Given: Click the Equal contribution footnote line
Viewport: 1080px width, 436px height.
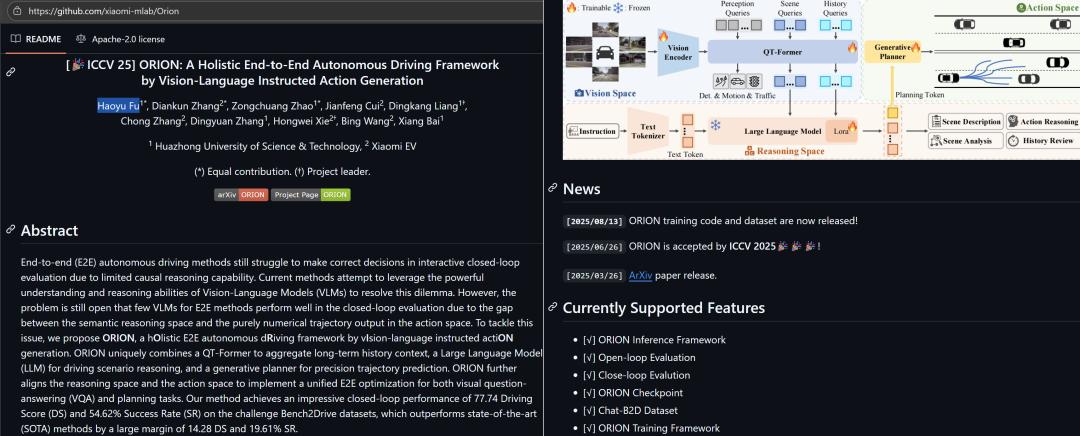Looking at the screenshot, I should point(282,172).
